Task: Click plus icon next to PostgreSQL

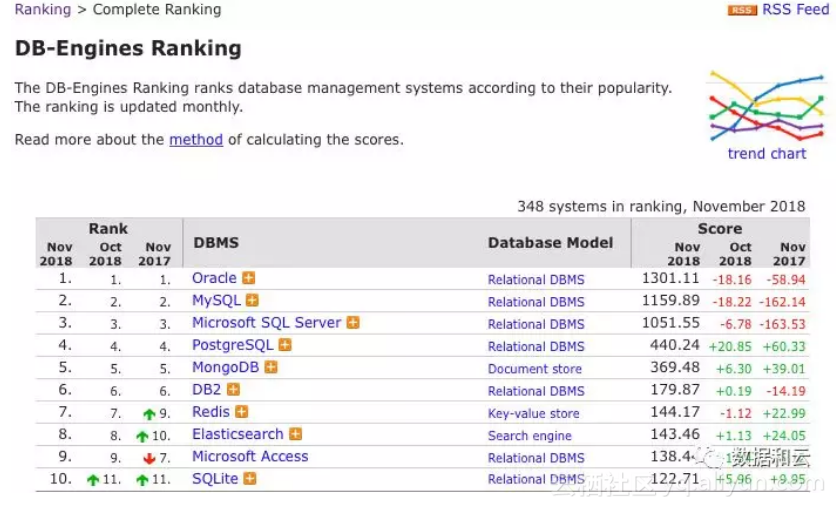Action: pyautogui.click(x=285, y=345)
